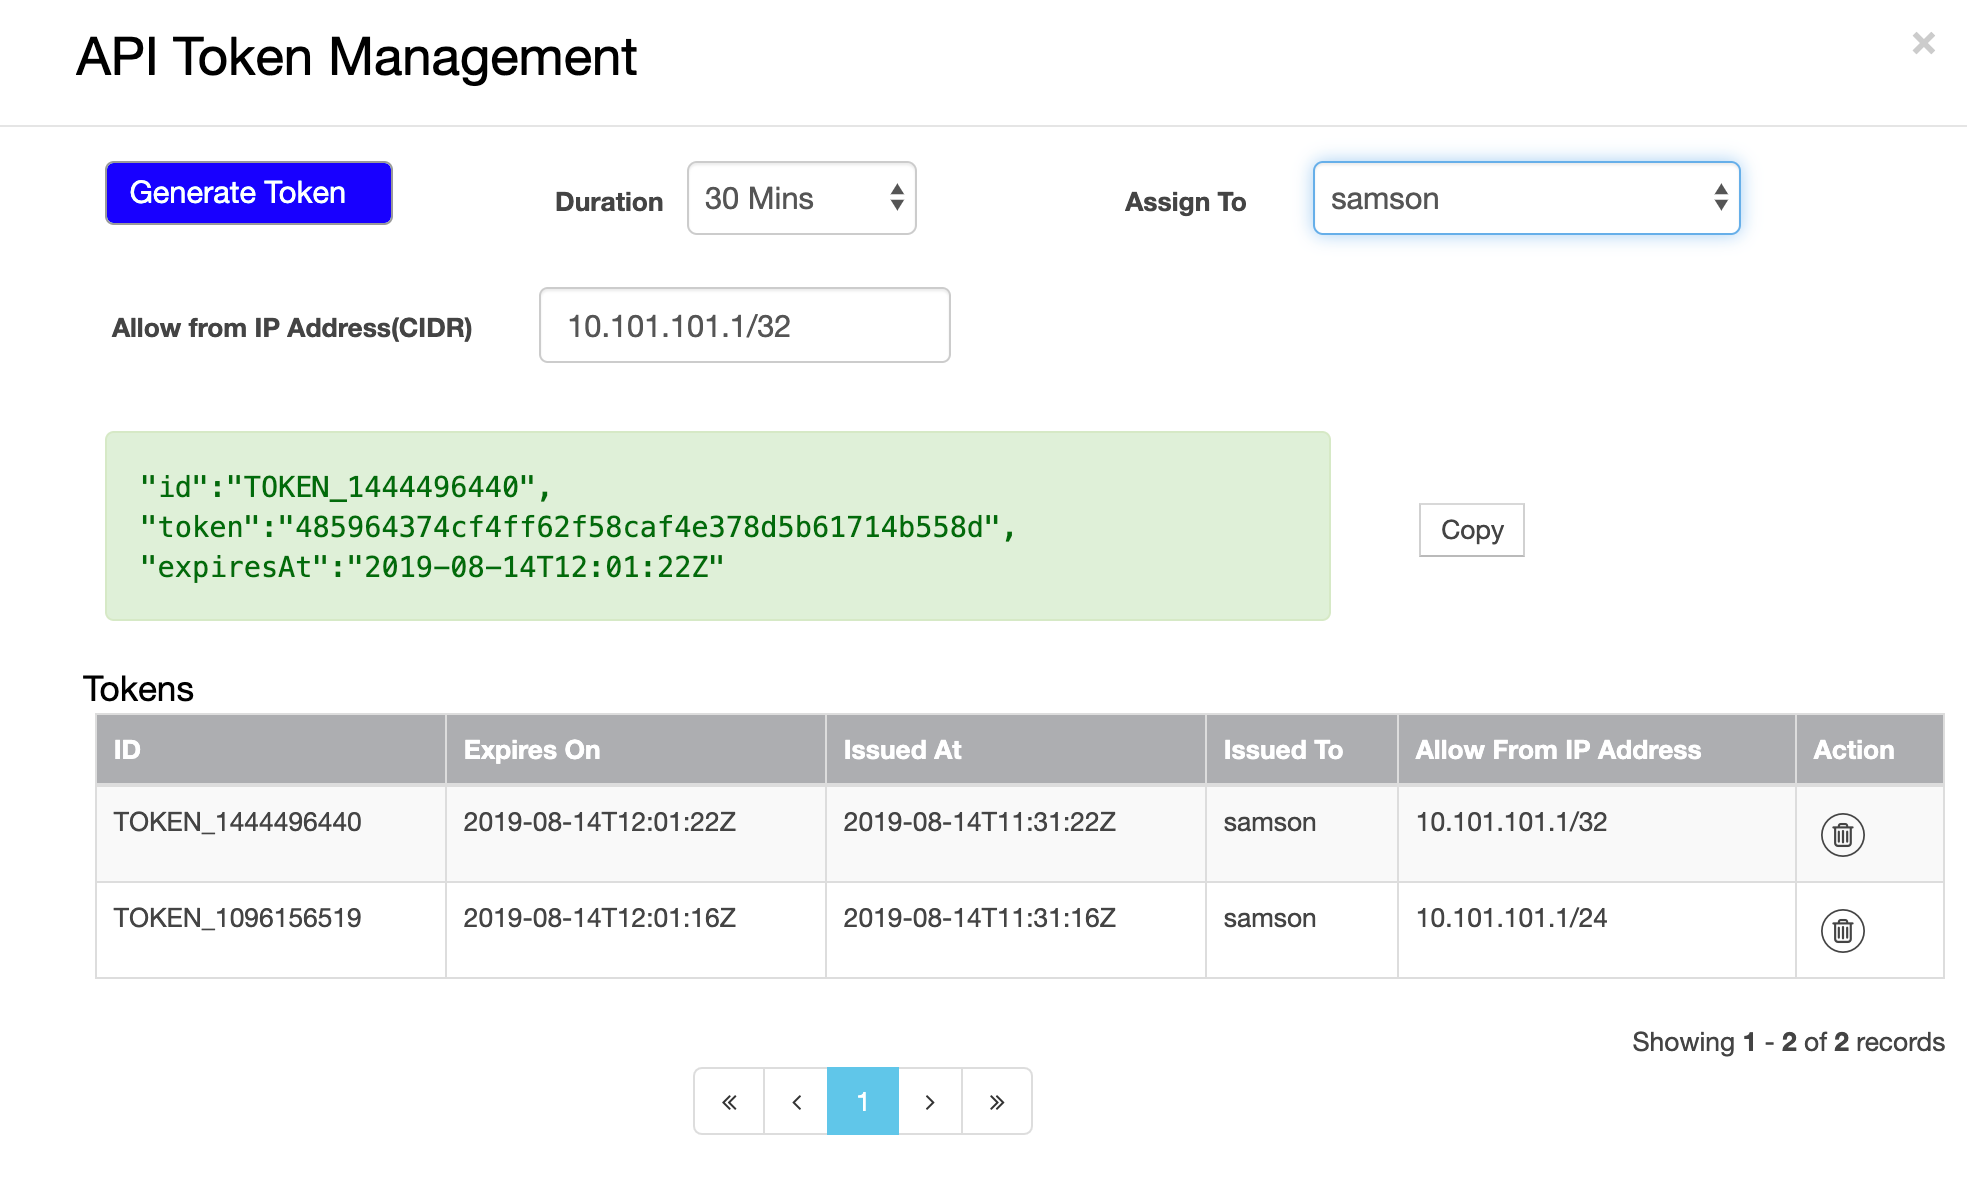
Task: Copy the generated token details
Action: pyautogui.click(x=1472, y=530)
